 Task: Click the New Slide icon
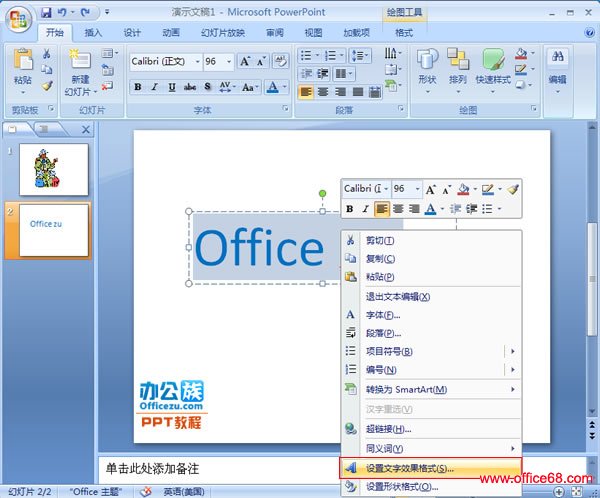click(x=80, y=60)
